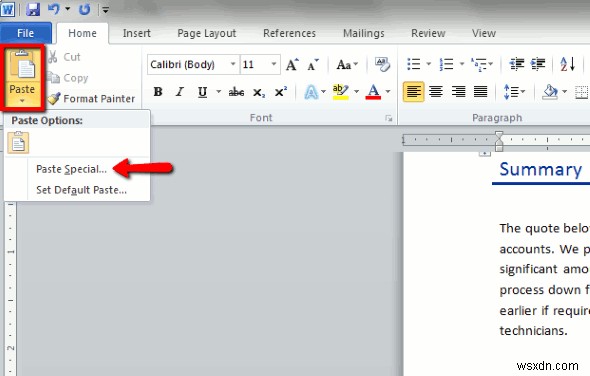
Task: Apply multilevel list formatting
Action: (479, 64)
